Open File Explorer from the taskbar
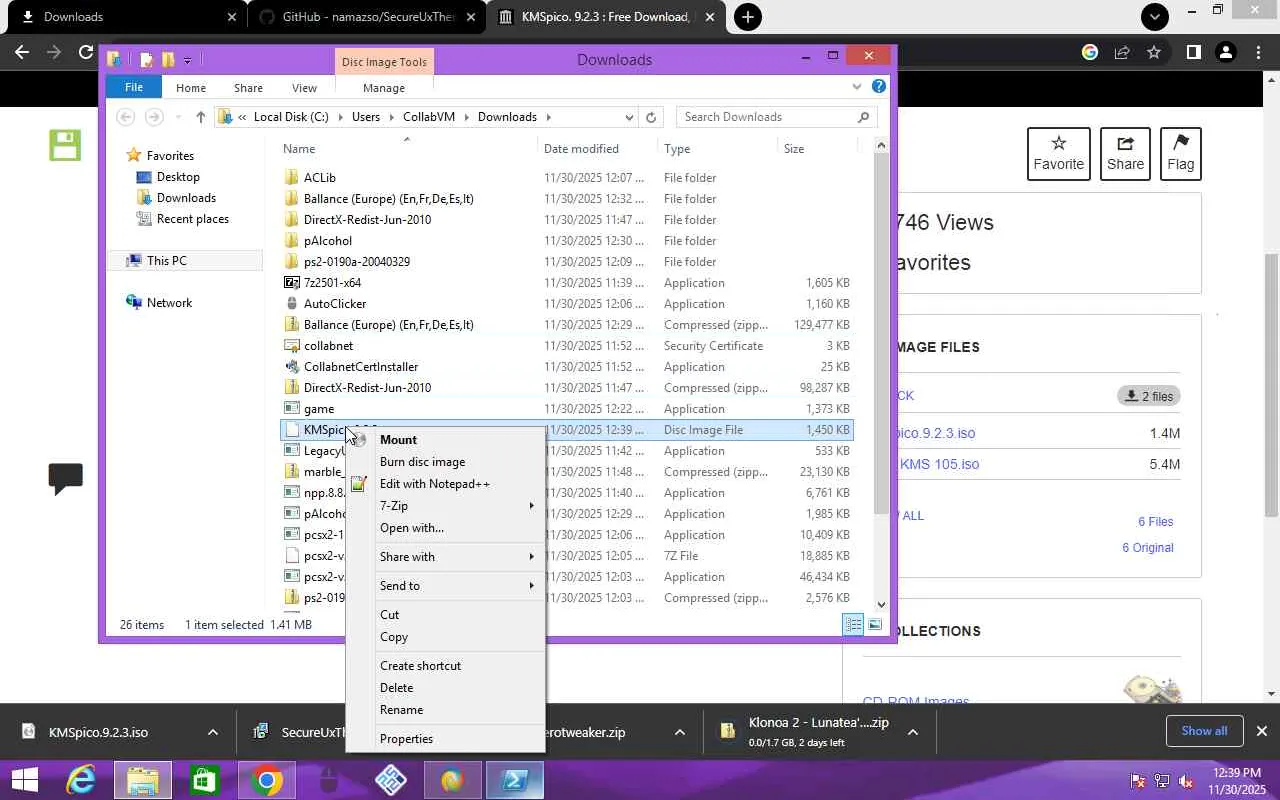1280x800 pixels. click(x=142, y=780)
